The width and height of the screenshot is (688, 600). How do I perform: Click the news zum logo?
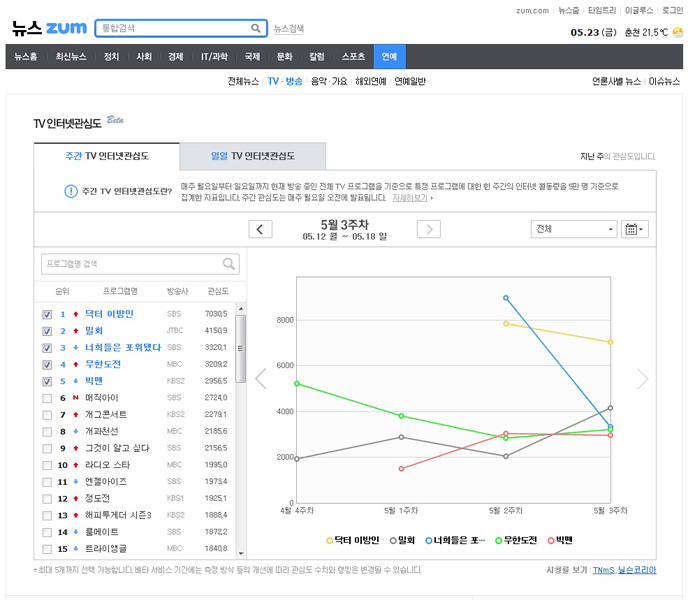coord(46,29)
